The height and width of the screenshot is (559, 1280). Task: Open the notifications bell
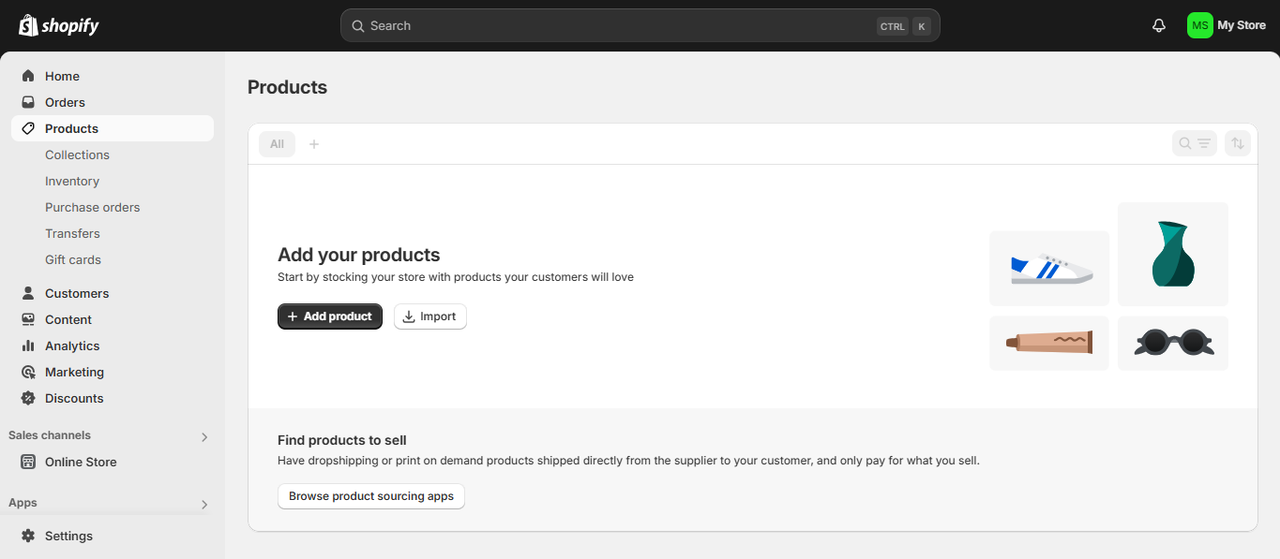click(x=1159, y=26)
